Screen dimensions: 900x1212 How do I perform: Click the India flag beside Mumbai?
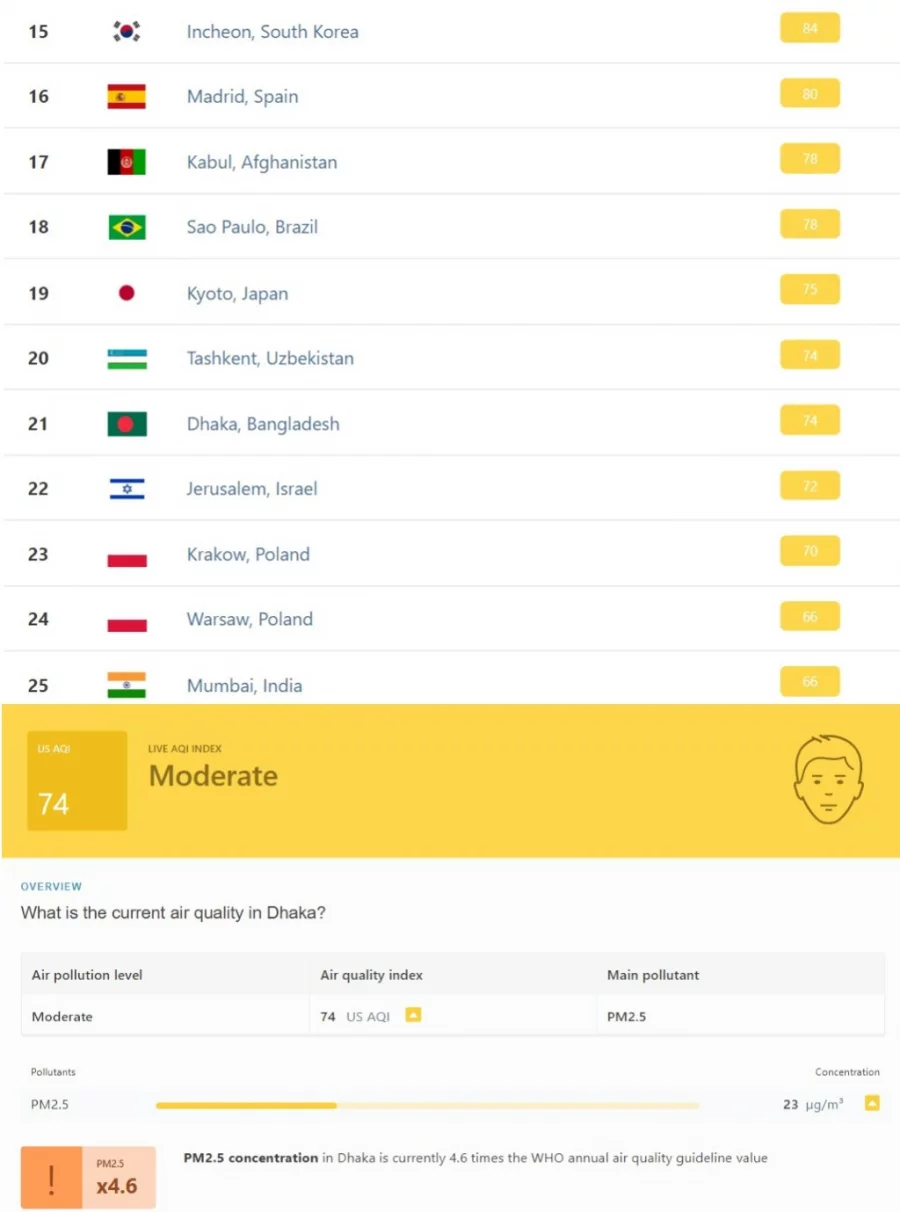(127, 685)
